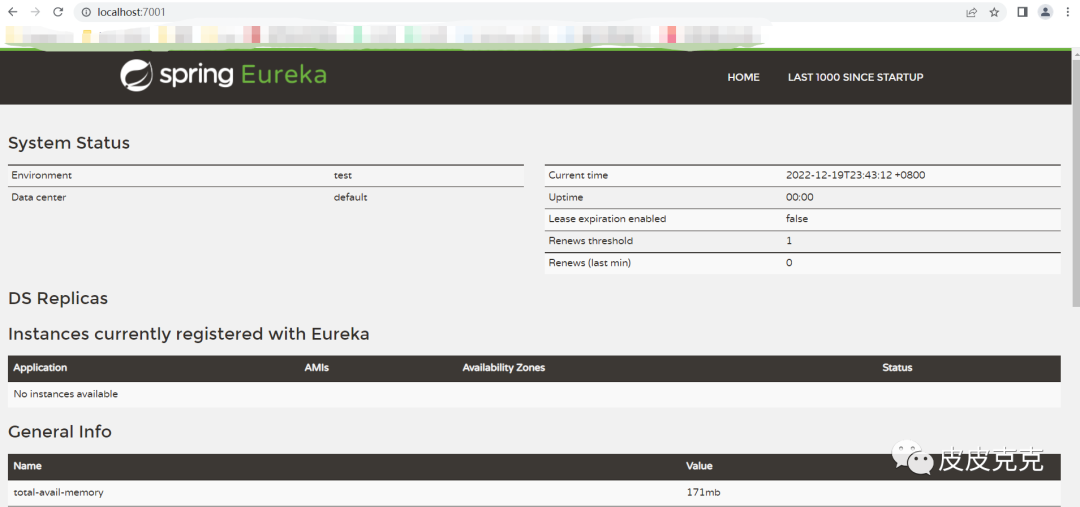Select the DS Replicas heading
The height and width of the screenshot is (507, 1080).
58,299
